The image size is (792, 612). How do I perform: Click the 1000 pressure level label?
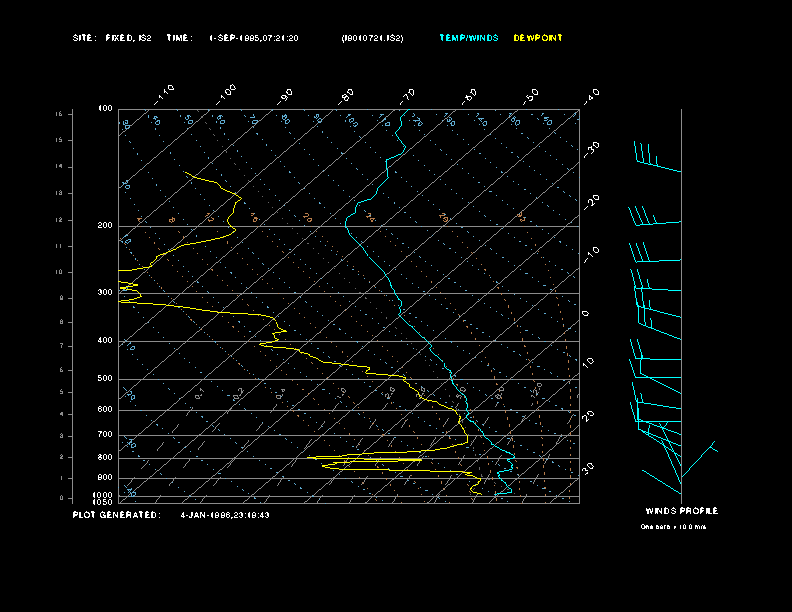(103, 495)
